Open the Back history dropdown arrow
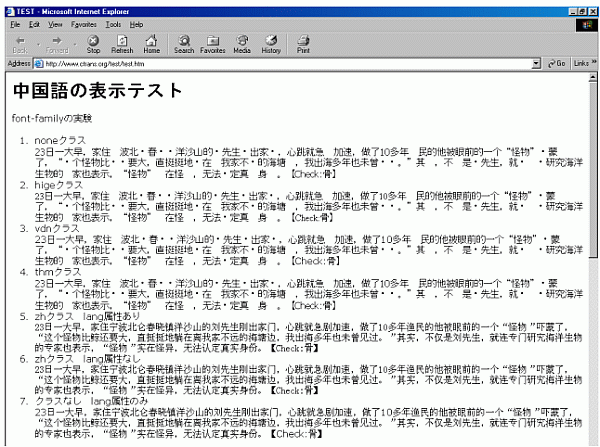The image size is (600, 447). point(38,44)
